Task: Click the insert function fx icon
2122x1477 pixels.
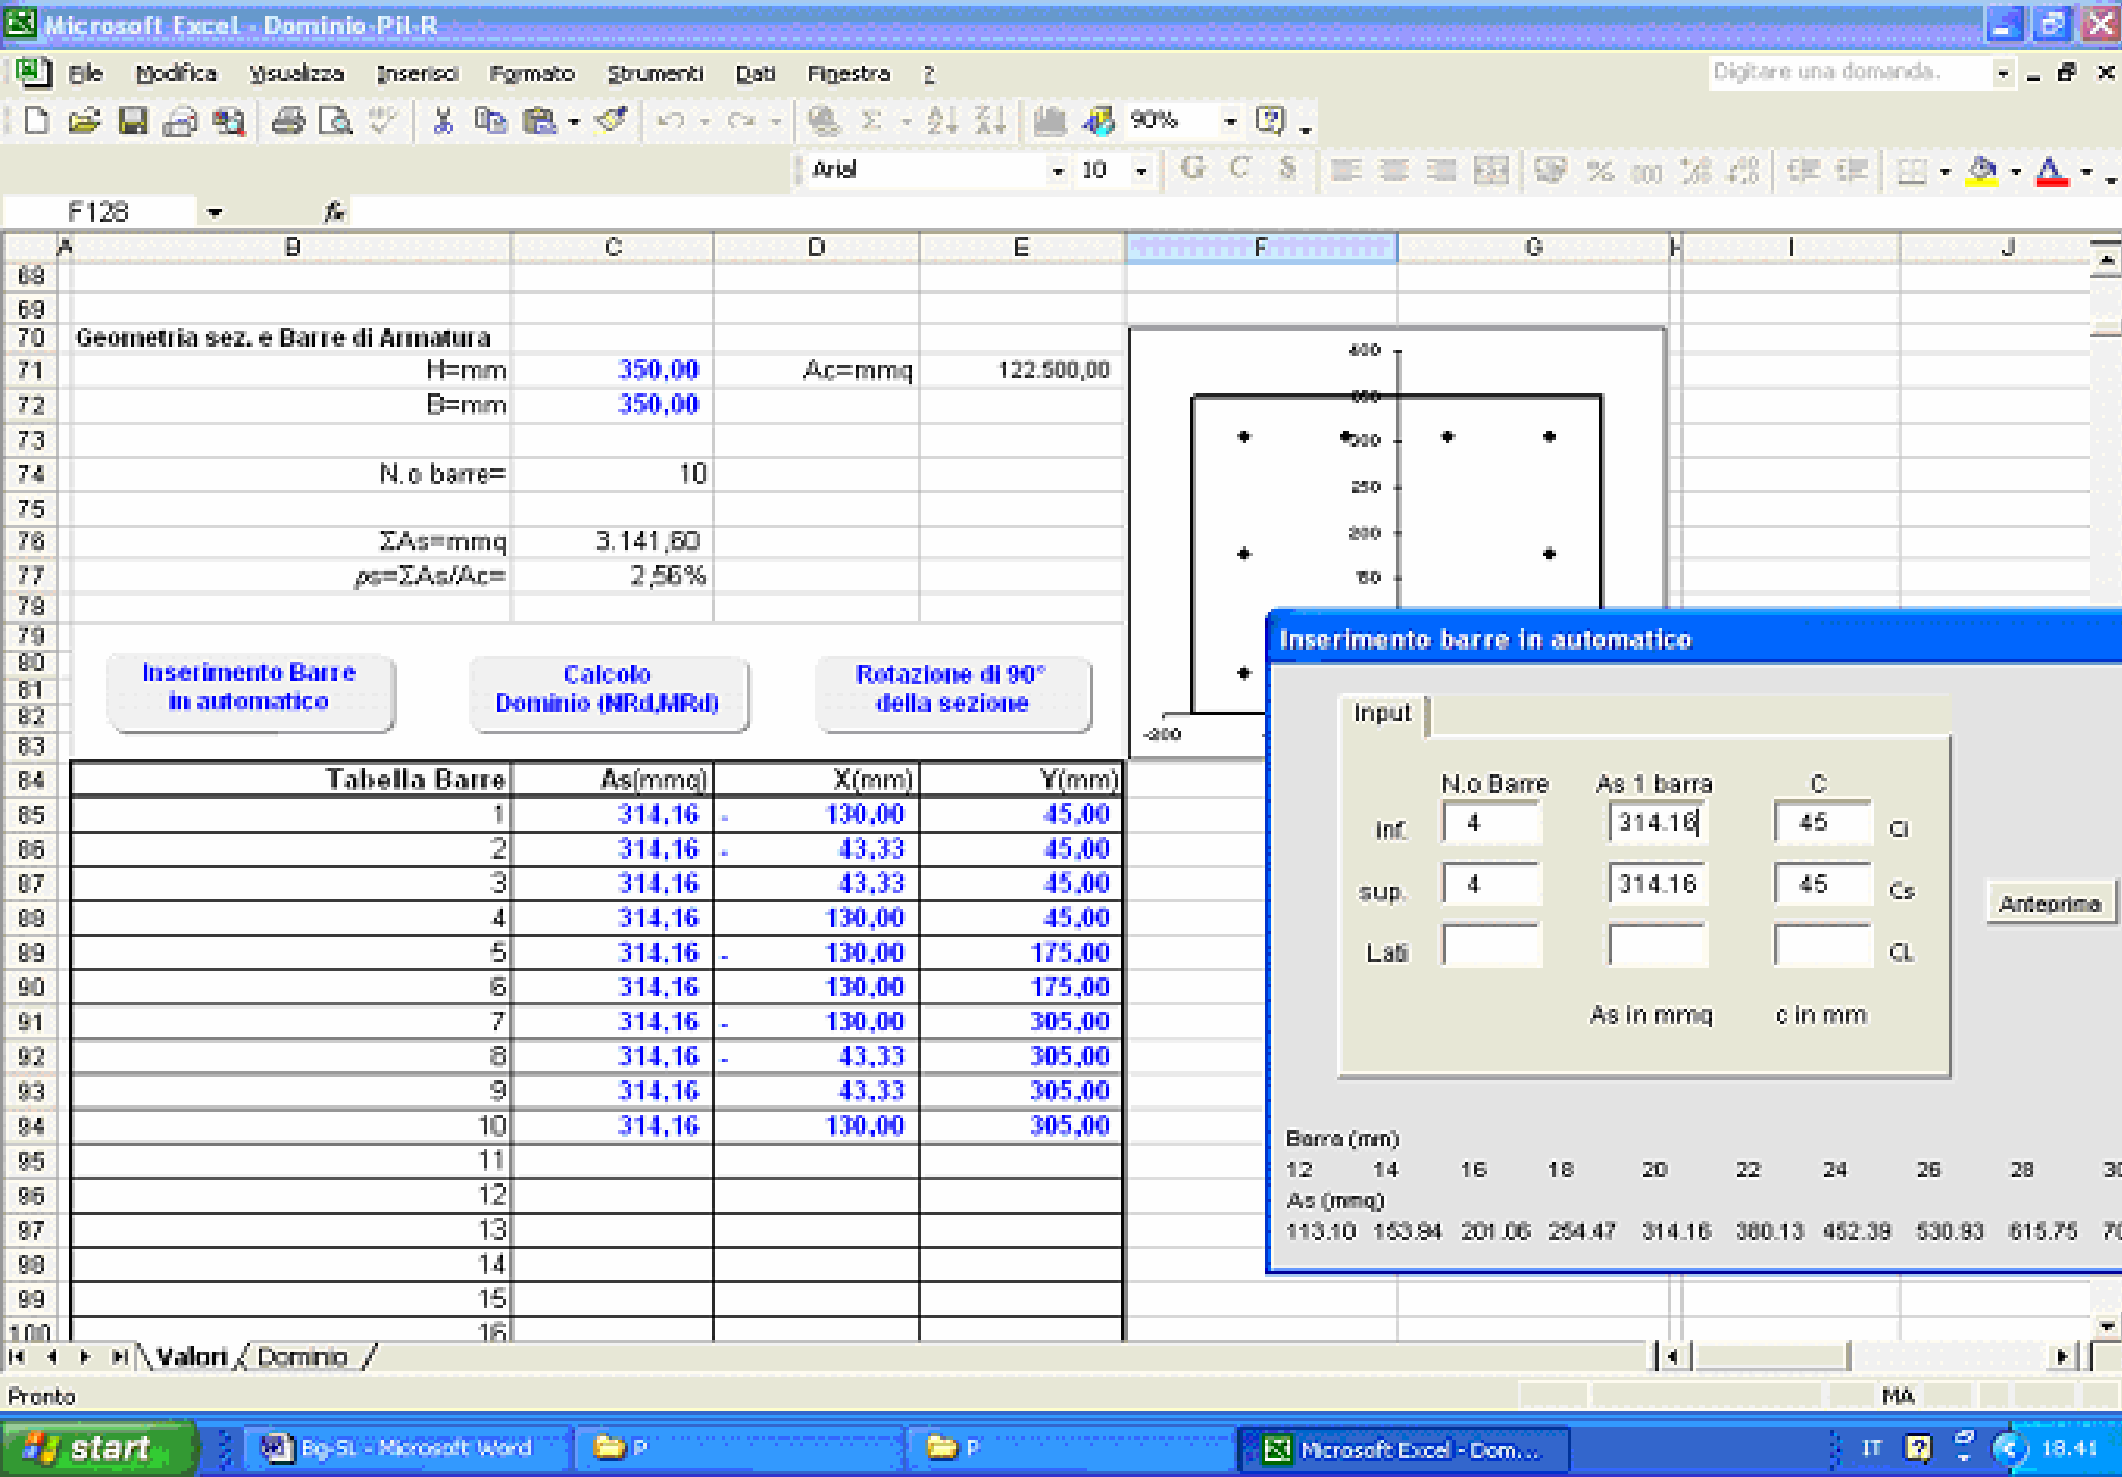Action: point(334,212)
